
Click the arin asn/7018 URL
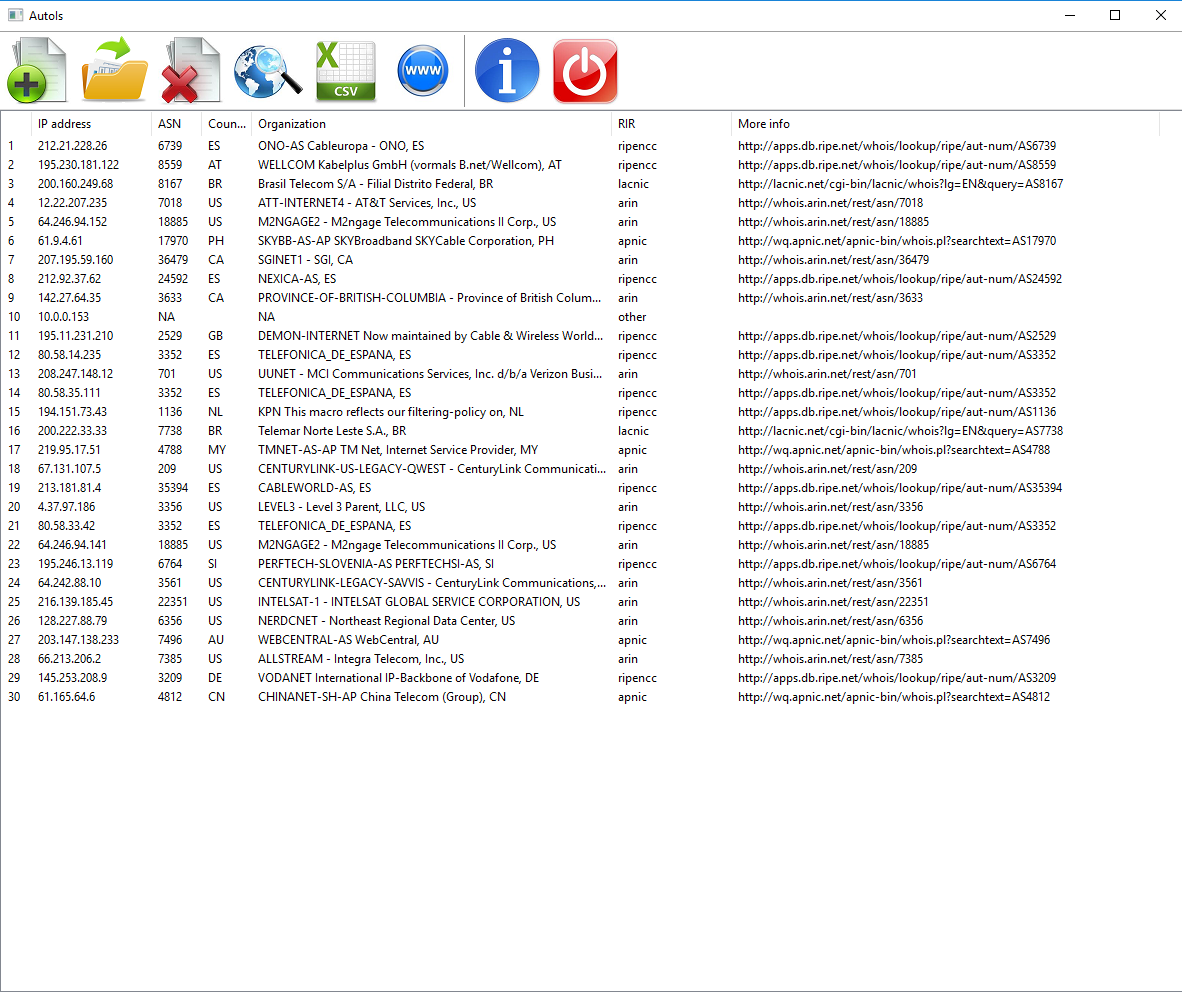pyautogui.click(x=831, y=203)
